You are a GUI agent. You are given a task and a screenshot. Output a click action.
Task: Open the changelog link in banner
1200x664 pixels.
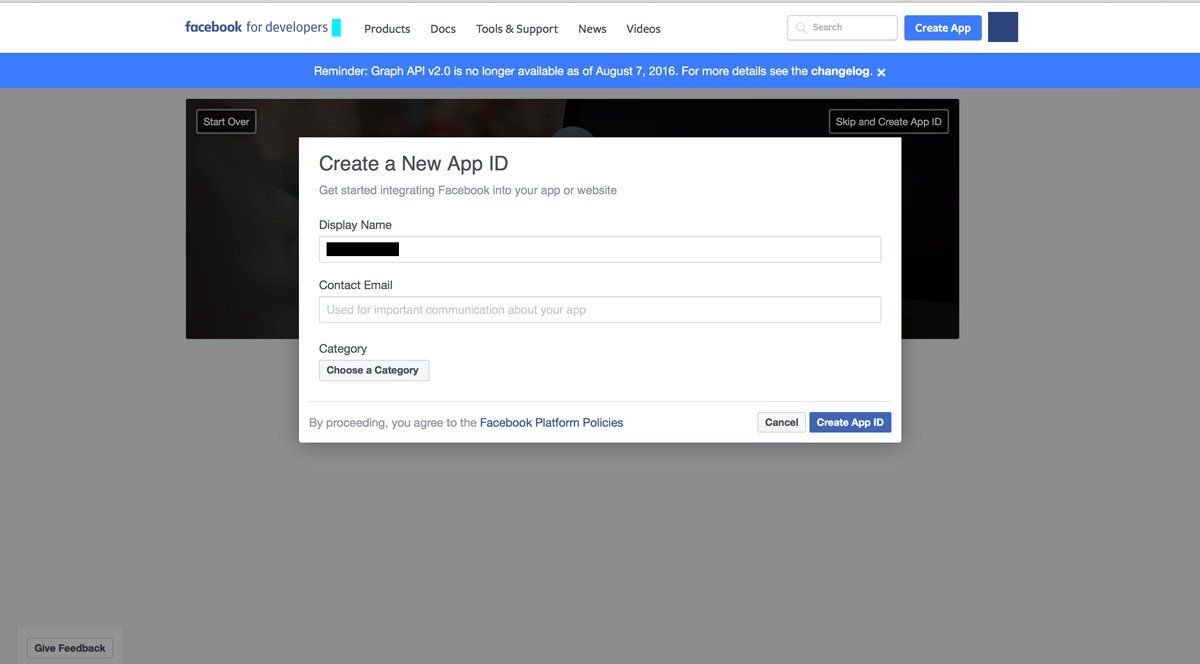841,72
